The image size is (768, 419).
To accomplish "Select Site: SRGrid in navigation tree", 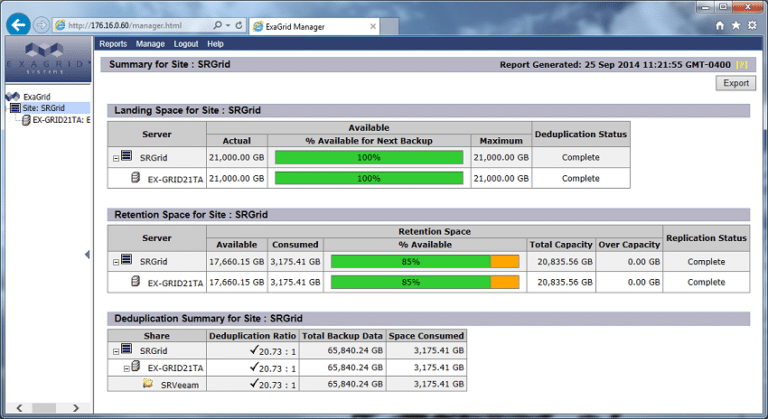I will click(x=44, y=108).
